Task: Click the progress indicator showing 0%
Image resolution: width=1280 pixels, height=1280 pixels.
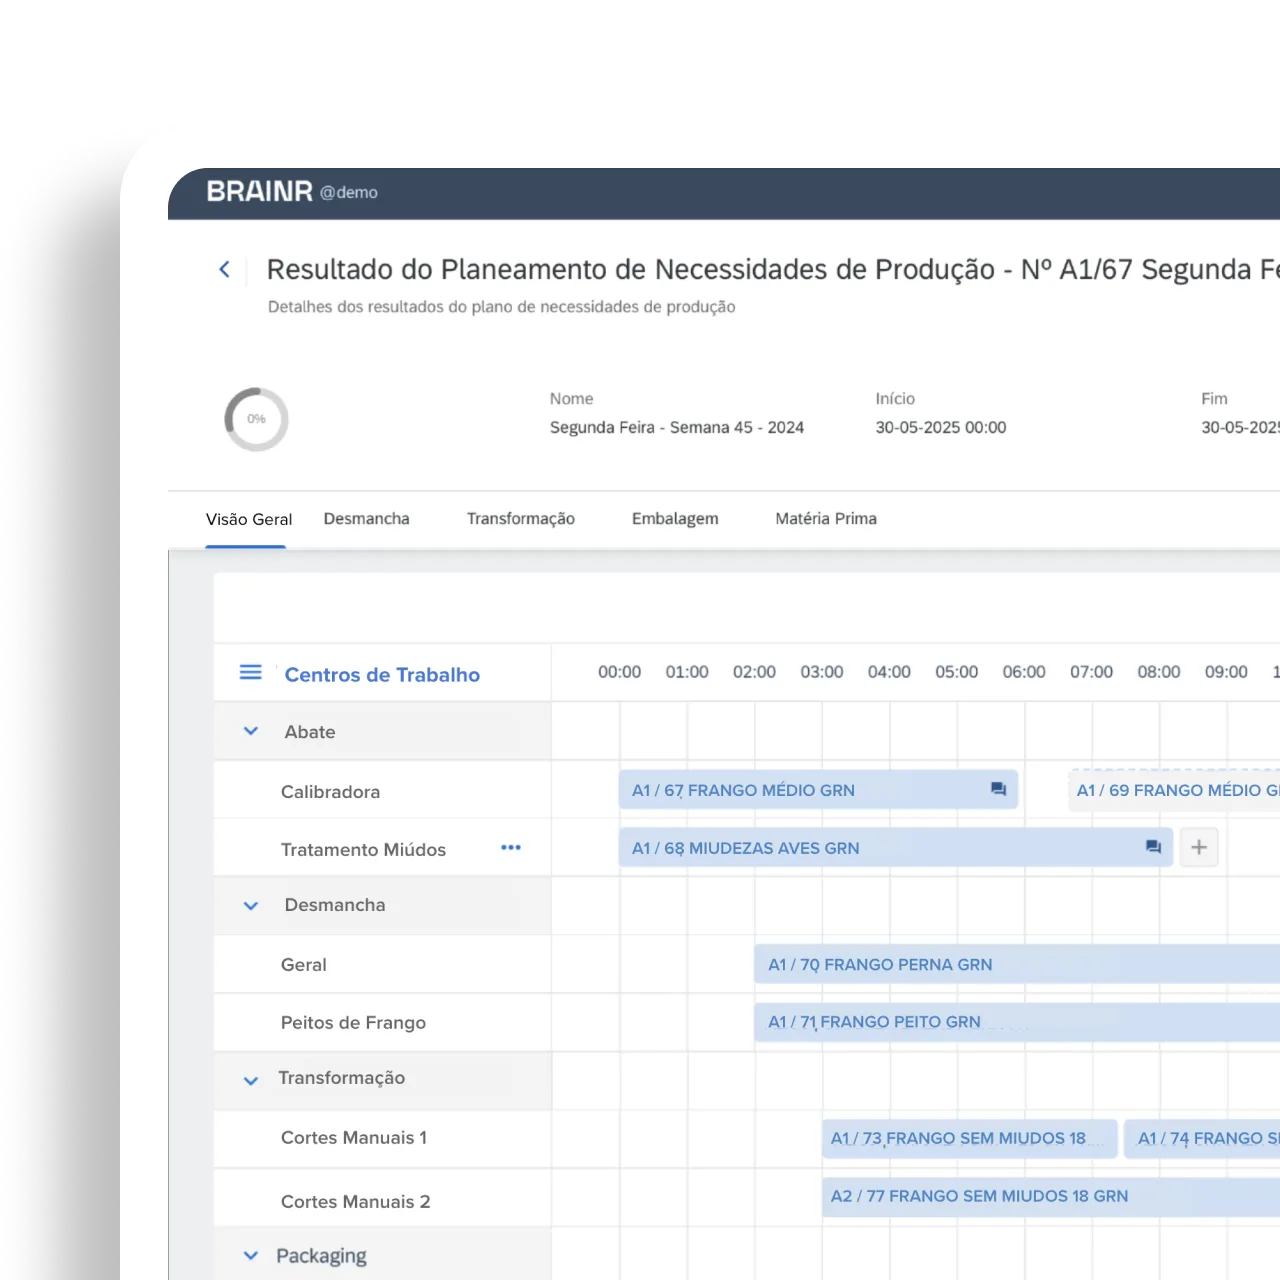Action: 256,419
